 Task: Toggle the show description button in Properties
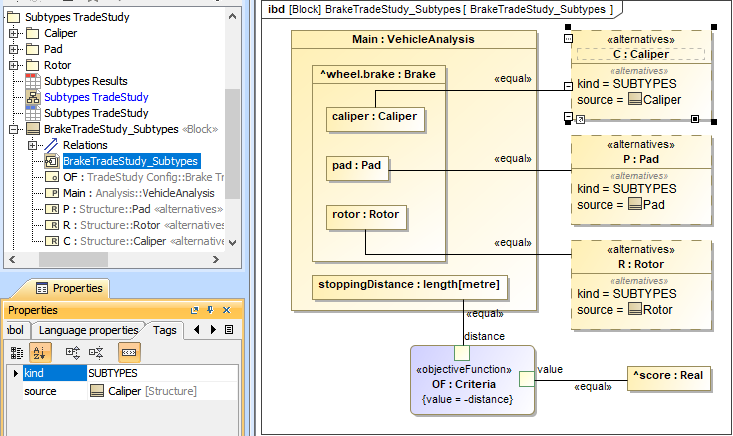(x=129, y=352)
